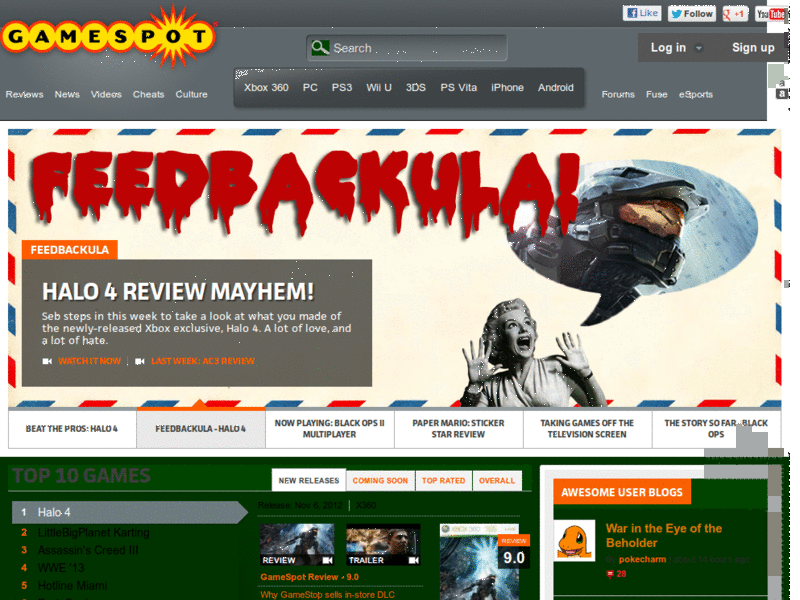Click the Watch It Now link
Screen dimensions: 800x600
point(89,361)
